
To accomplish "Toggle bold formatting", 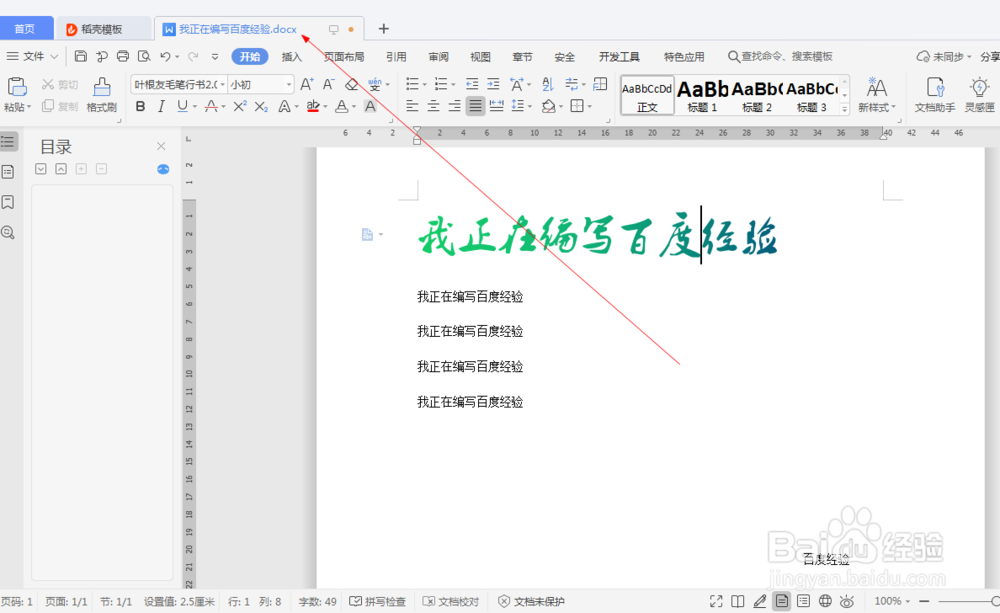I will coord(140,107).
